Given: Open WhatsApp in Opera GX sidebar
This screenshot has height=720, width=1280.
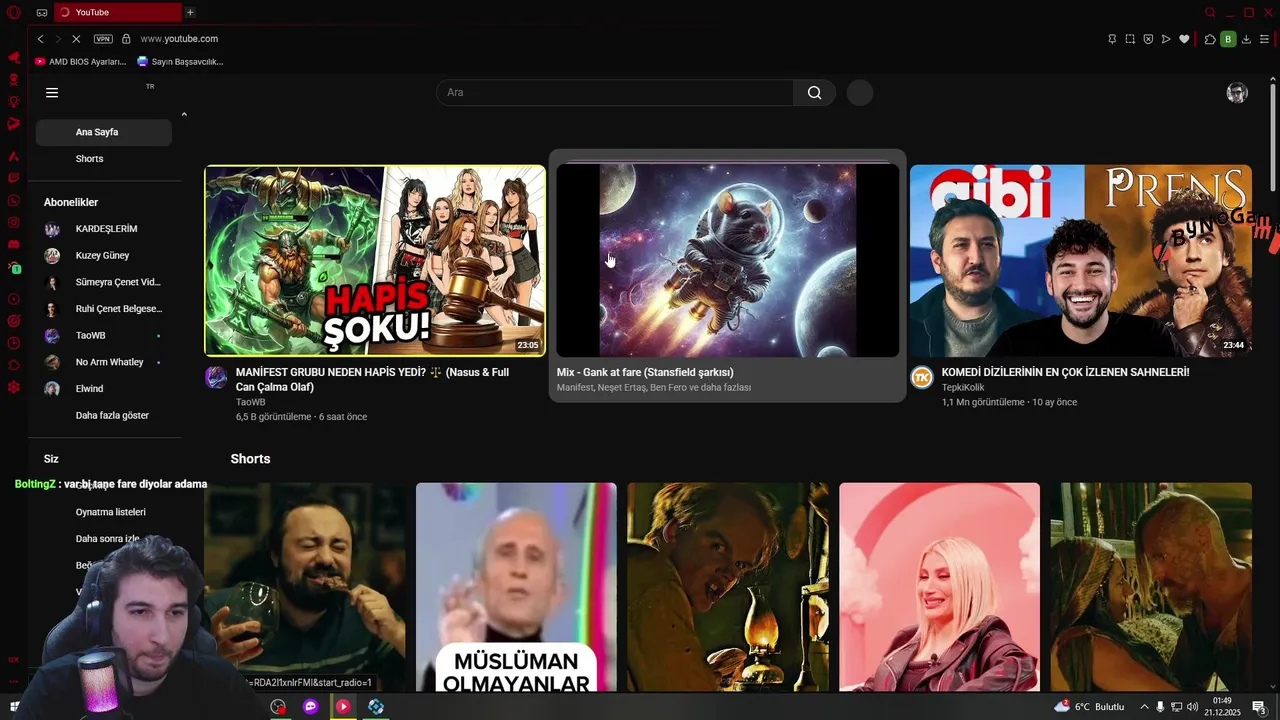Looking at the screenshot, I should [x=14, y=200].
